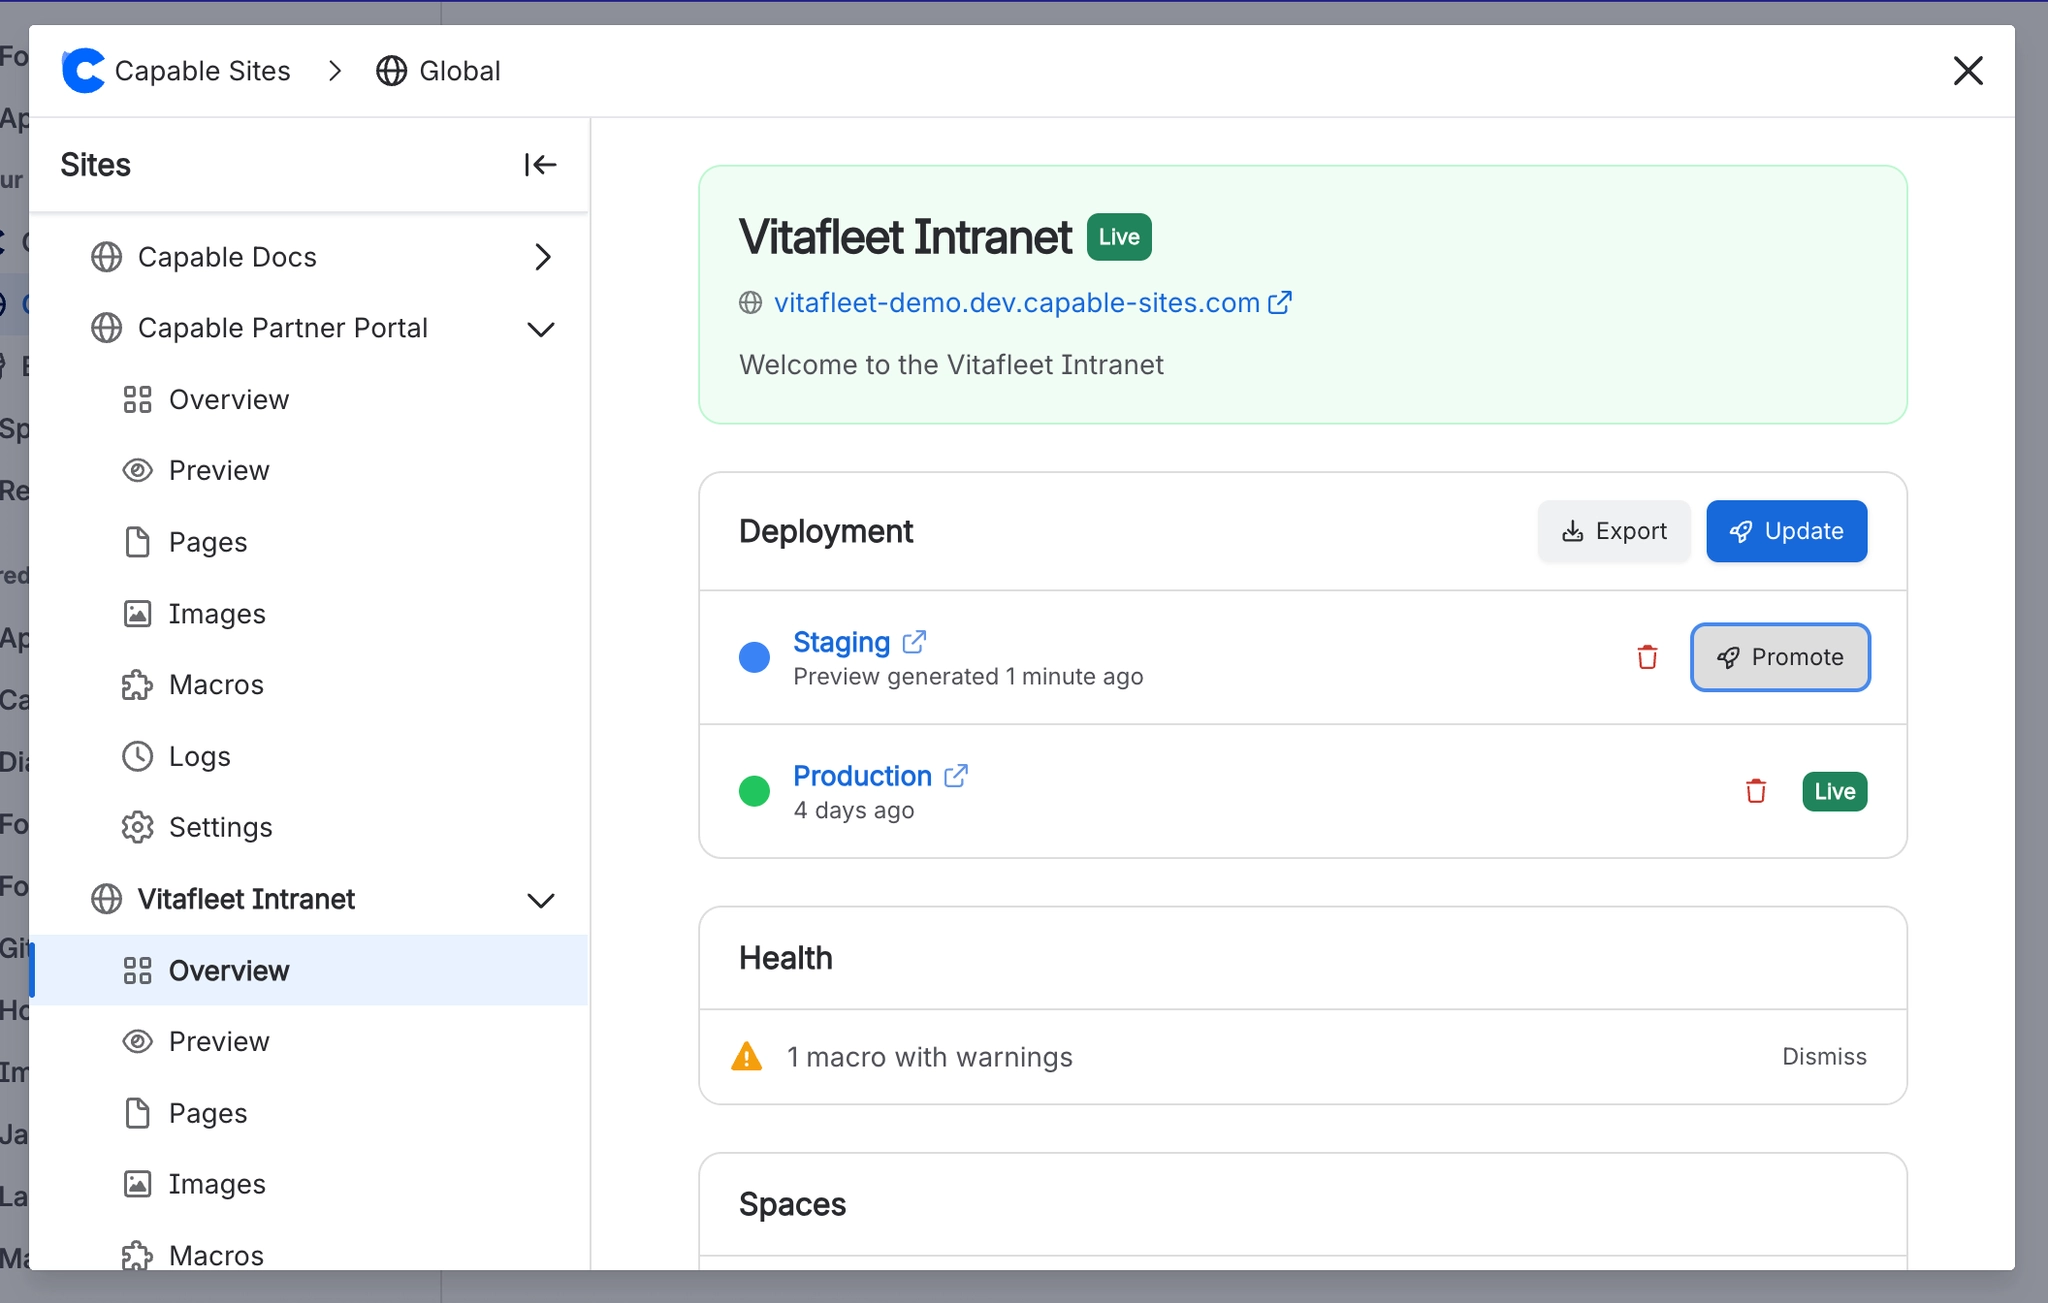
Task: Click the Export button in Deployment
Action: [1614, 531]
